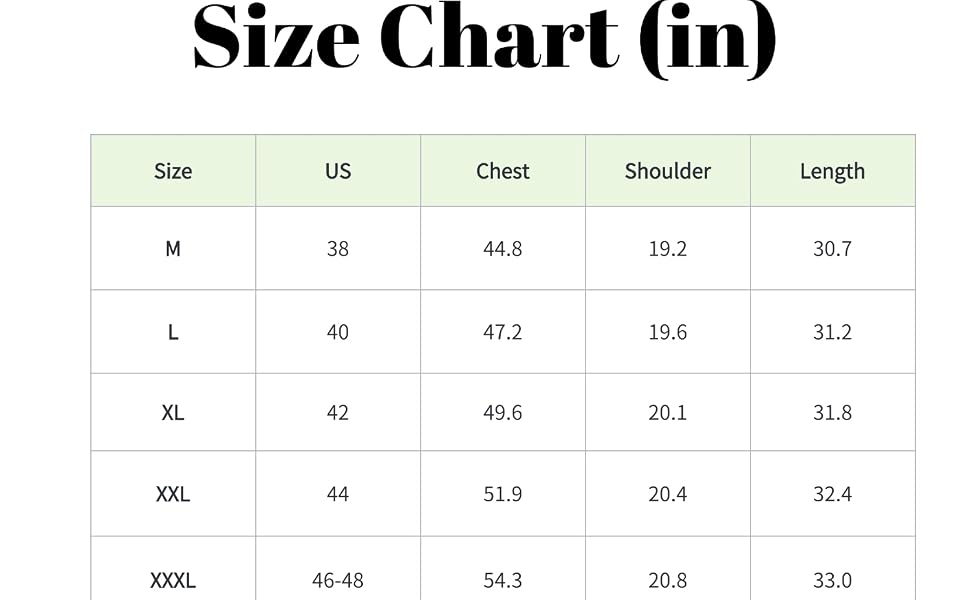Click length value 31.8 cell

tap(833, 413)
